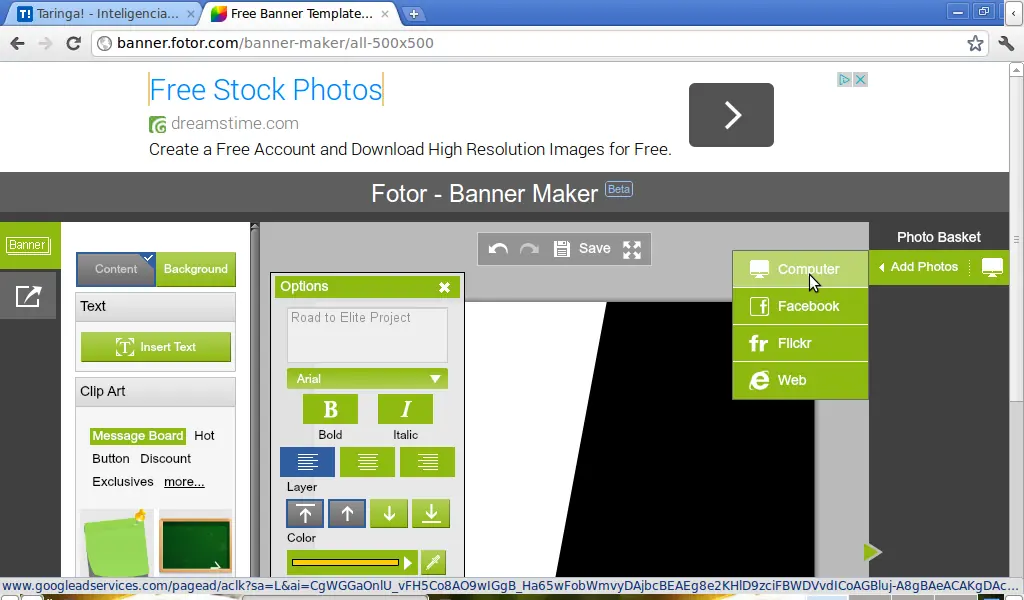Align text to the left
The width and height of the screenshot is (1024, 600).
pyautogui.click(x=308, y=462)
